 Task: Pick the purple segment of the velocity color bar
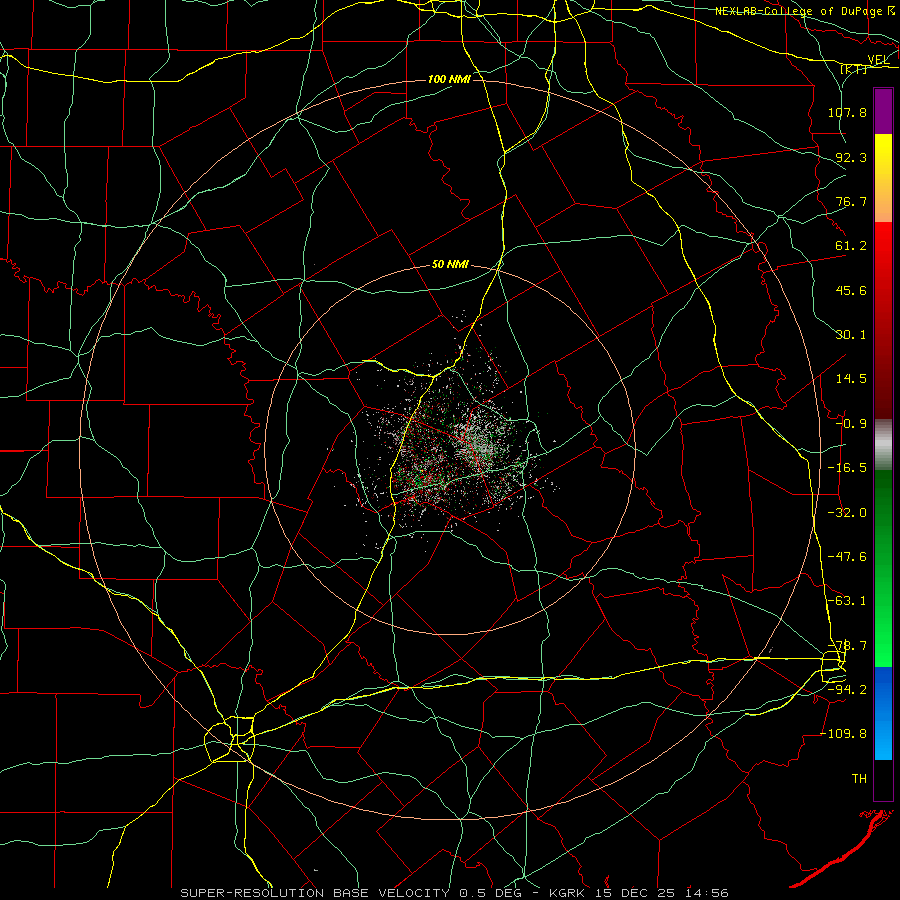(883, 111)
